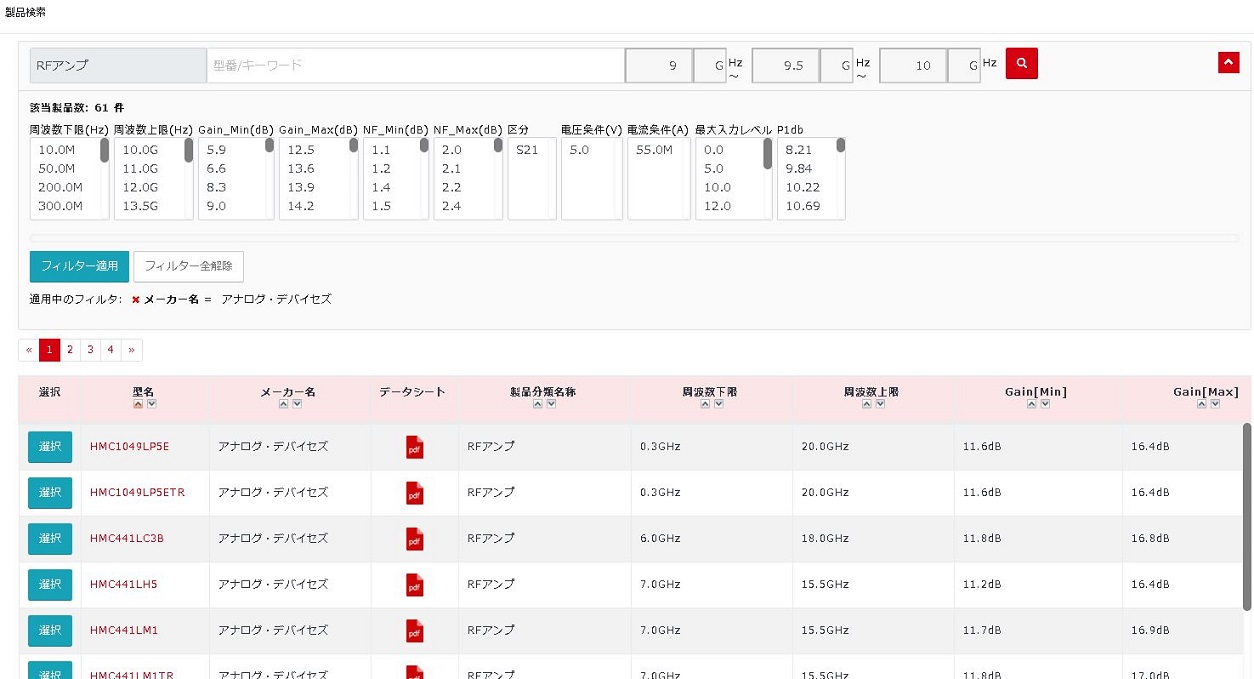The image size is (1254, 679).
Task: Sort 周波数上限 column ascending
Action: pyautogui.click(x=865, y=405)
